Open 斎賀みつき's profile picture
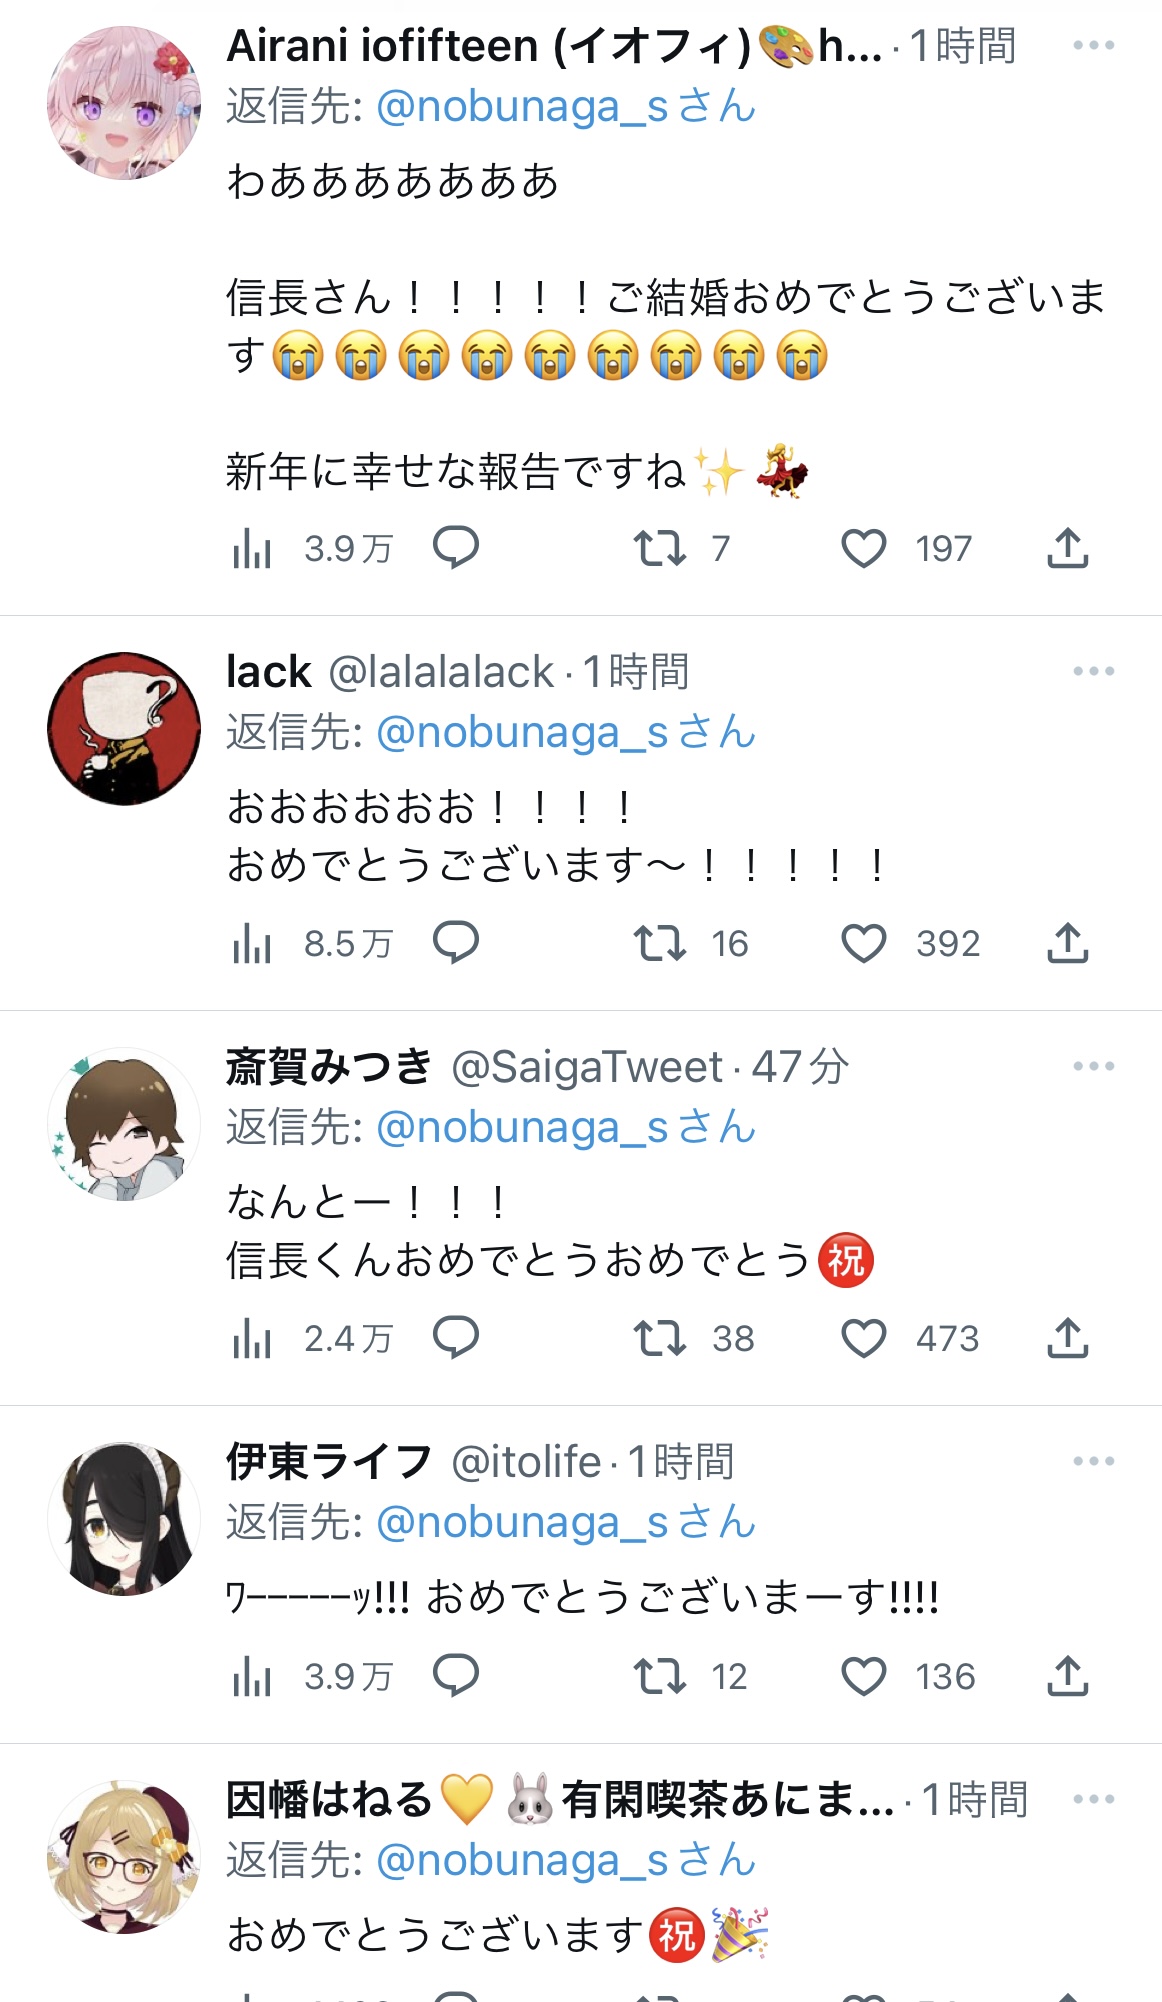This screenshot has width=1162, height=2002. point(124,1124)
